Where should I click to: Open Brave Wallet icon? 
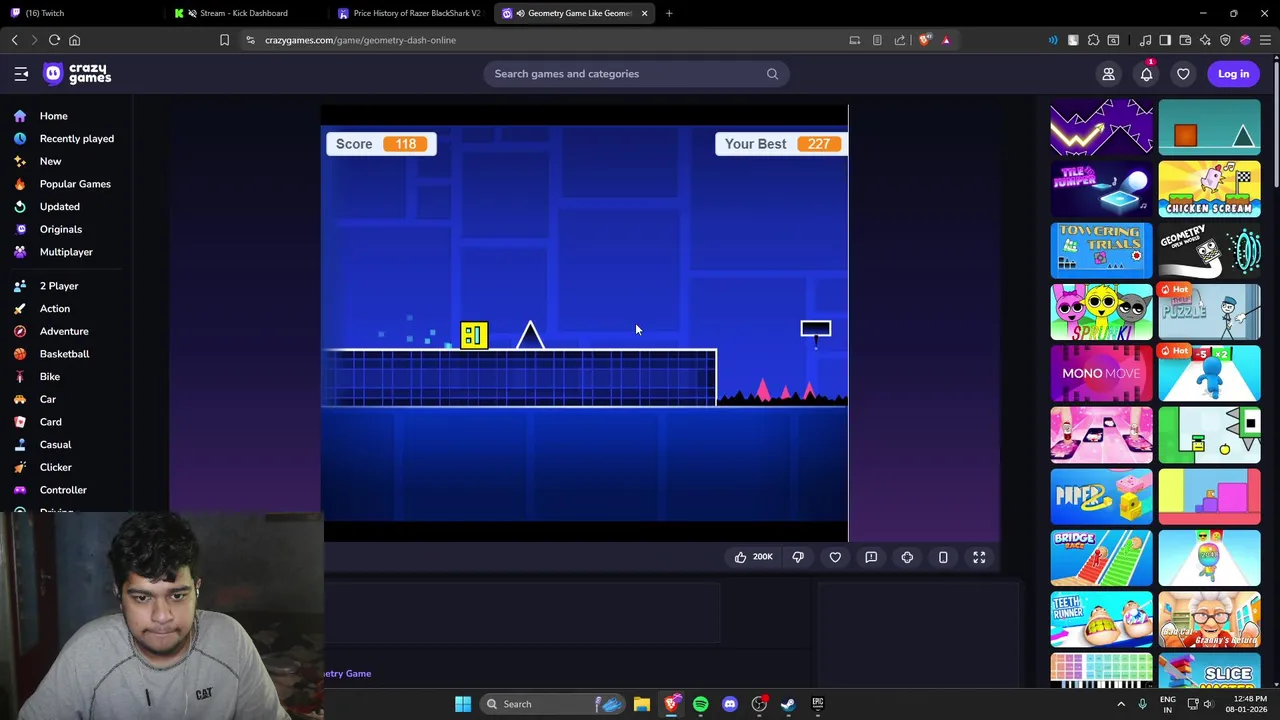point(1185,40)
